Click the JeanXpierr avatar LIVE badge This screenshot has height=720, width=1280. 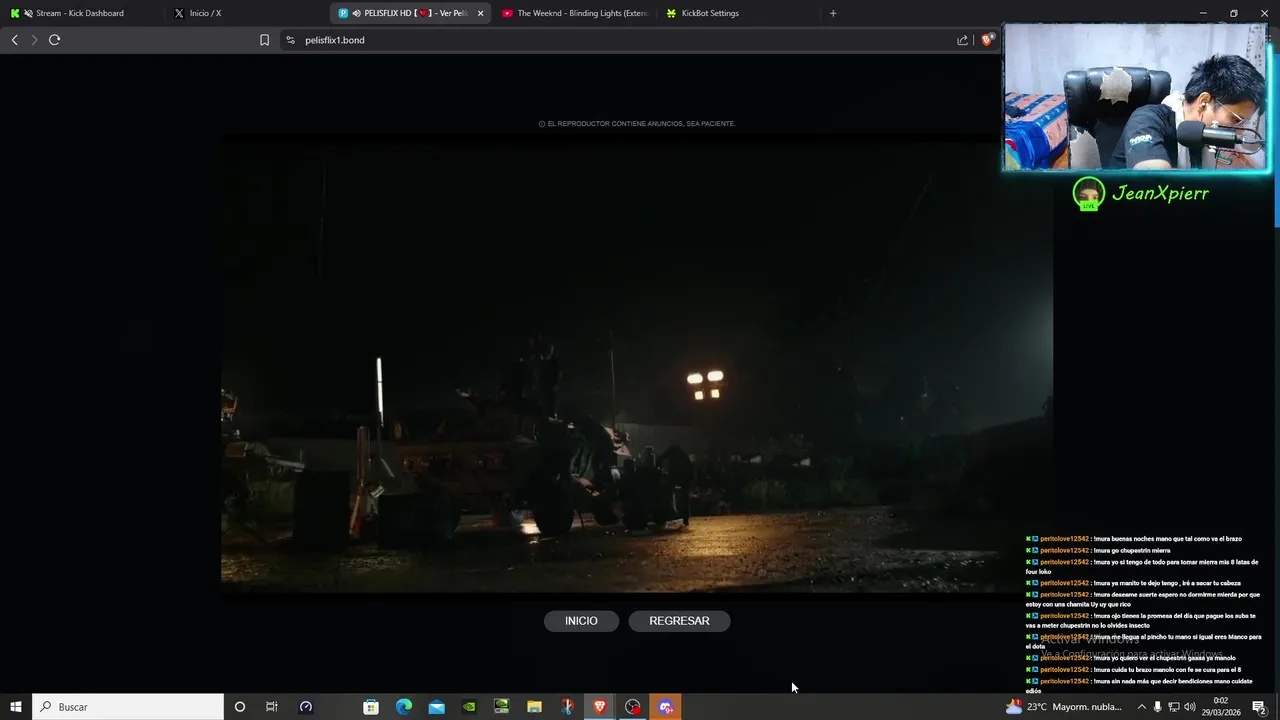(x=1089, y=194)
